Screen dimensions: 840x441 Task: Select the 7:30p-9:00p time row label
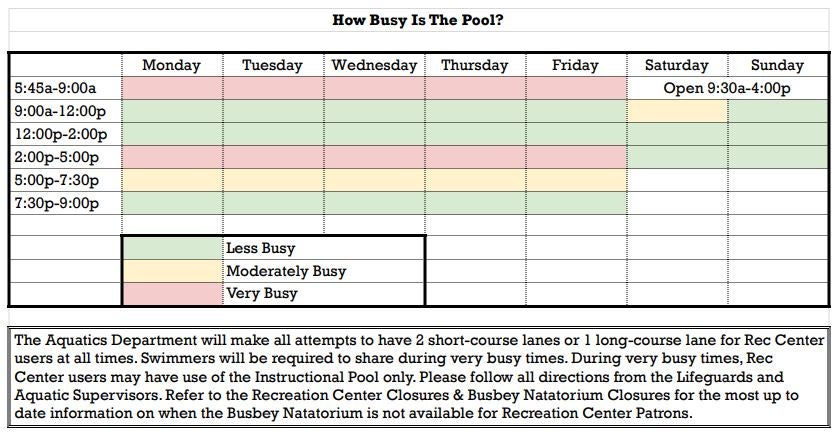click(57, 203)
